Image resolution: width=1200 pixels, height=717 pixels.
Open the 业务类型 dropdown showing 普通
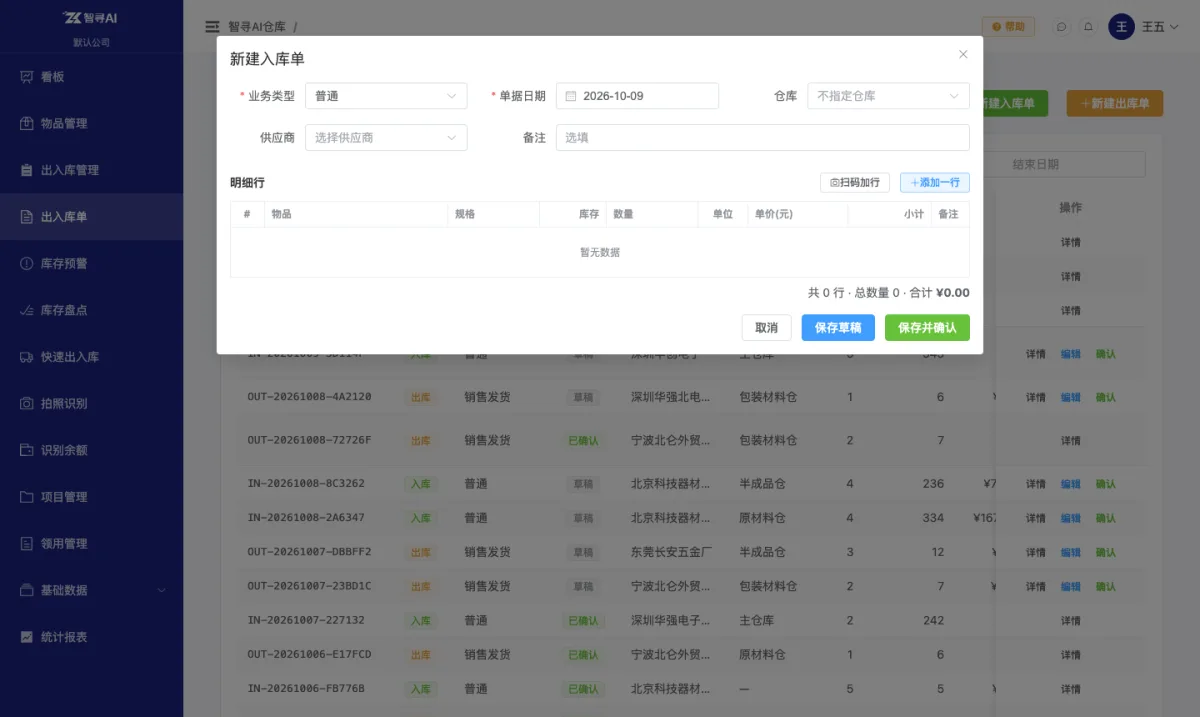(x=386, y=96)
